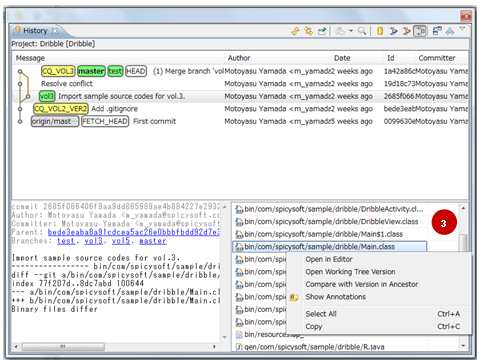Click the CQ_VOL3 tag label
This screenshot has width=482, height=364.
(58, 71)
